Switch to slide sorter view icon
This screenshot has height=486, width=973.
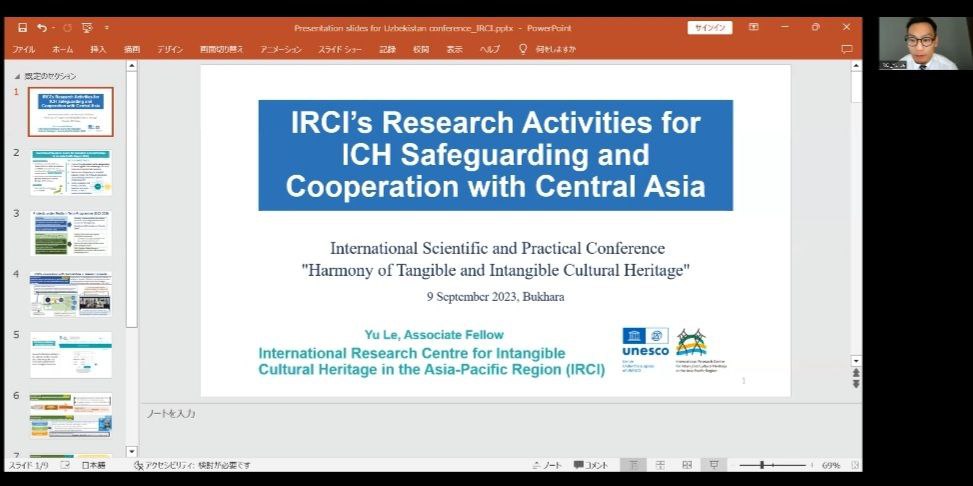[x=660, y=465]
